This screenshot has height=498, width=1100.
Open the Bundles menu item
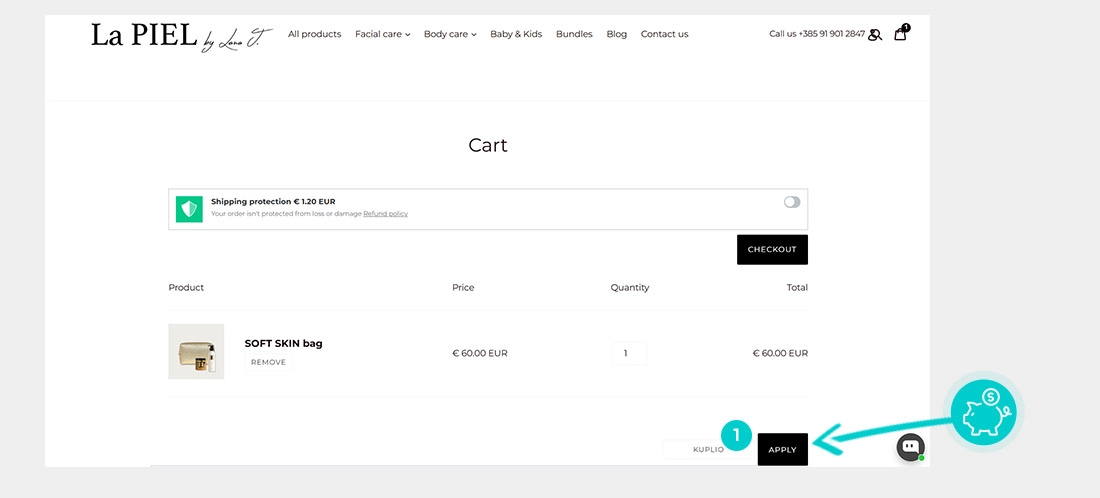574,34
